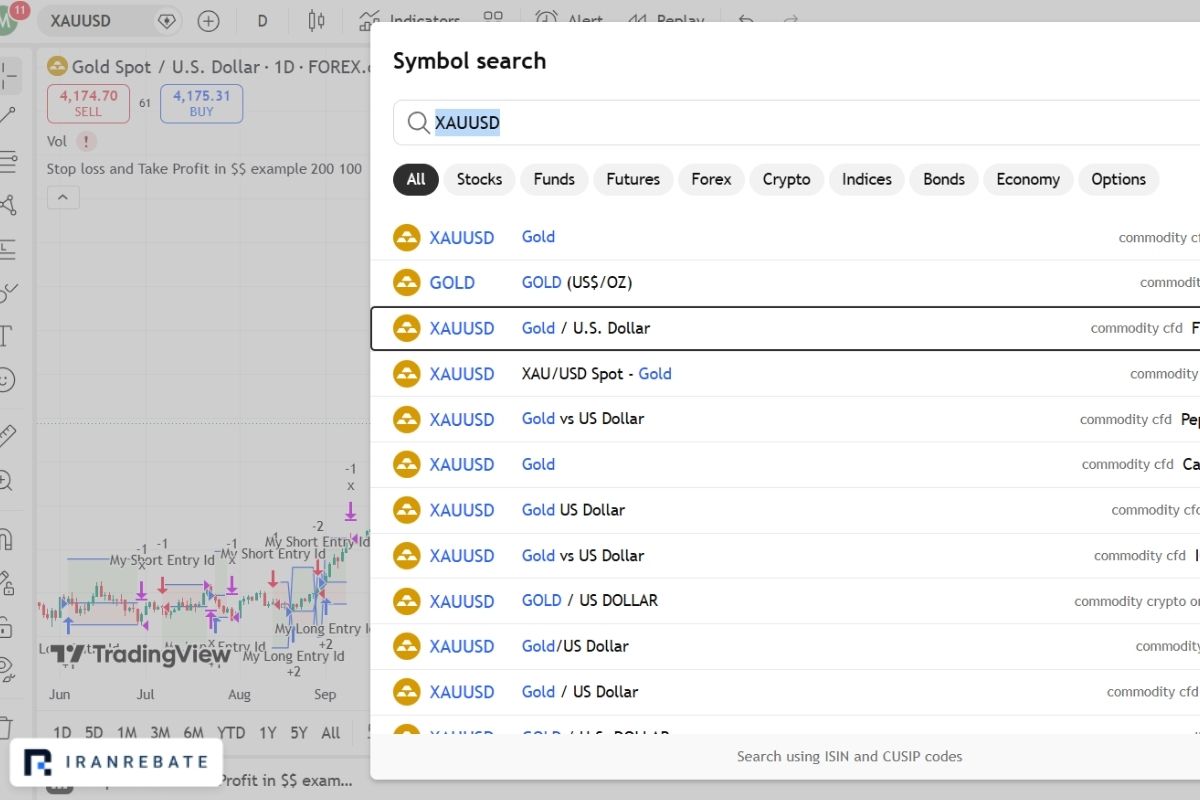Open the D timeframe interval dropdown
This screenshot has height=800, width=1200.
[262, 21]
